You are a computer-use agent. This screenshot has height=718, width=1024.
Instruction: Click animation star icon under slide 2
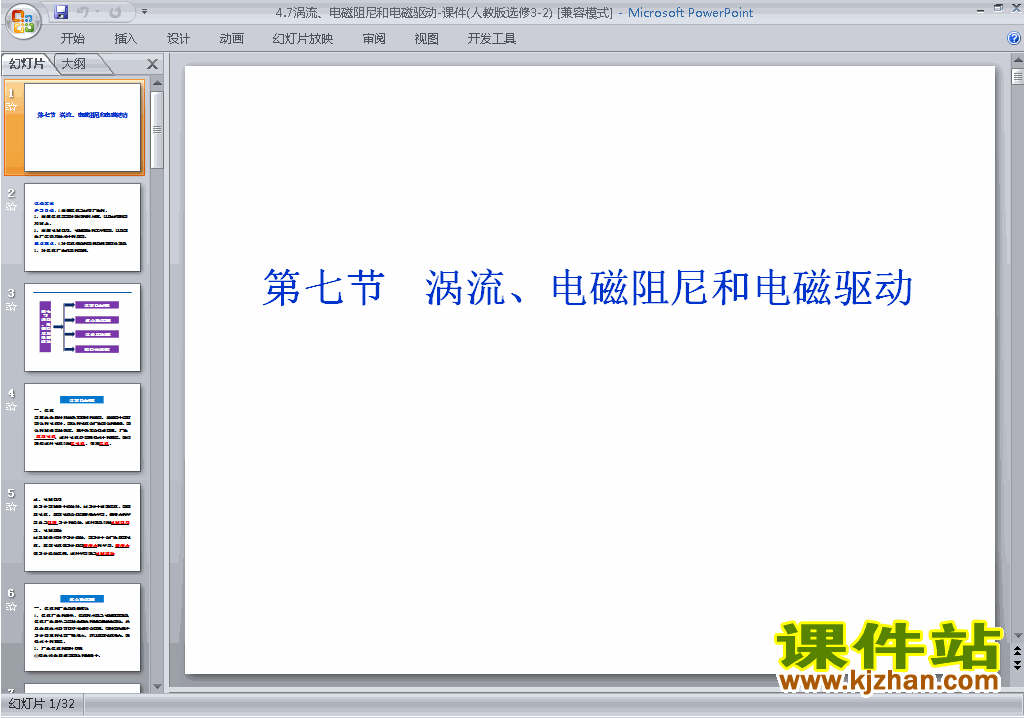click(x=11, y=206)
